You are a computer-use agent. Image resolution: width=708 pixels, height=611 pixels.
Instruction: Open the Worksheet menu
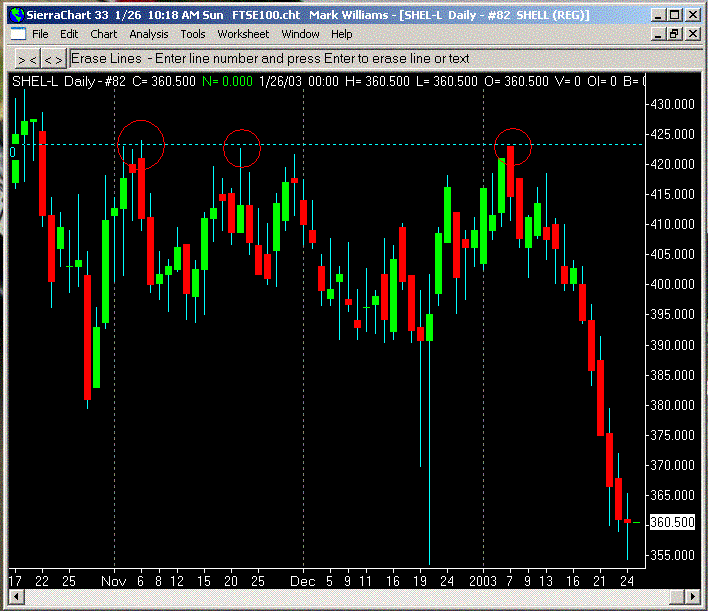click(243, 34)
